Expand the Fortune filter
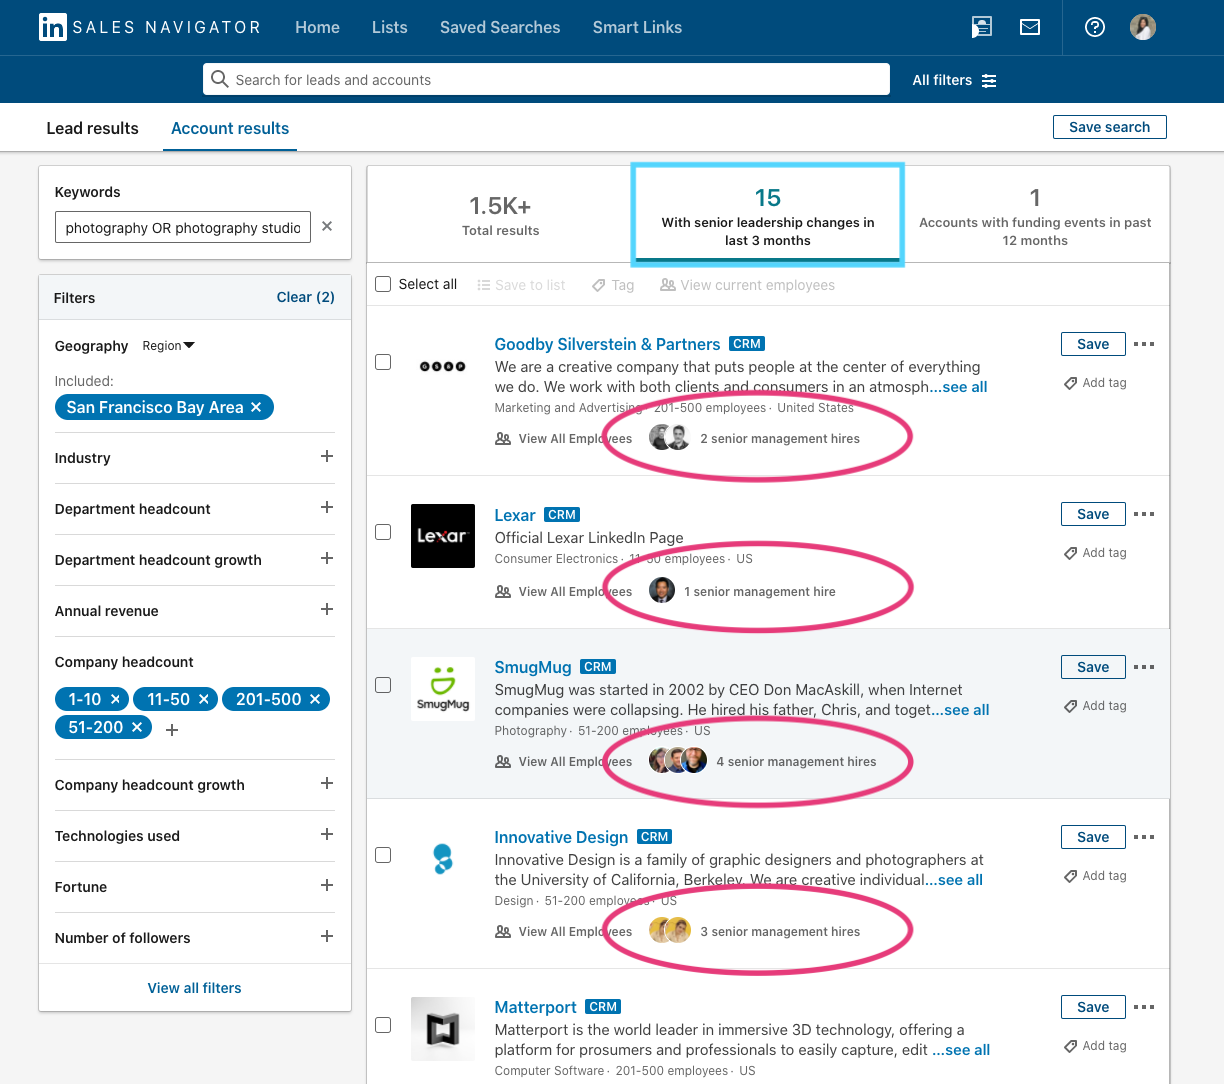Viewport: 1224px width, 1084px height. (327, 885)
